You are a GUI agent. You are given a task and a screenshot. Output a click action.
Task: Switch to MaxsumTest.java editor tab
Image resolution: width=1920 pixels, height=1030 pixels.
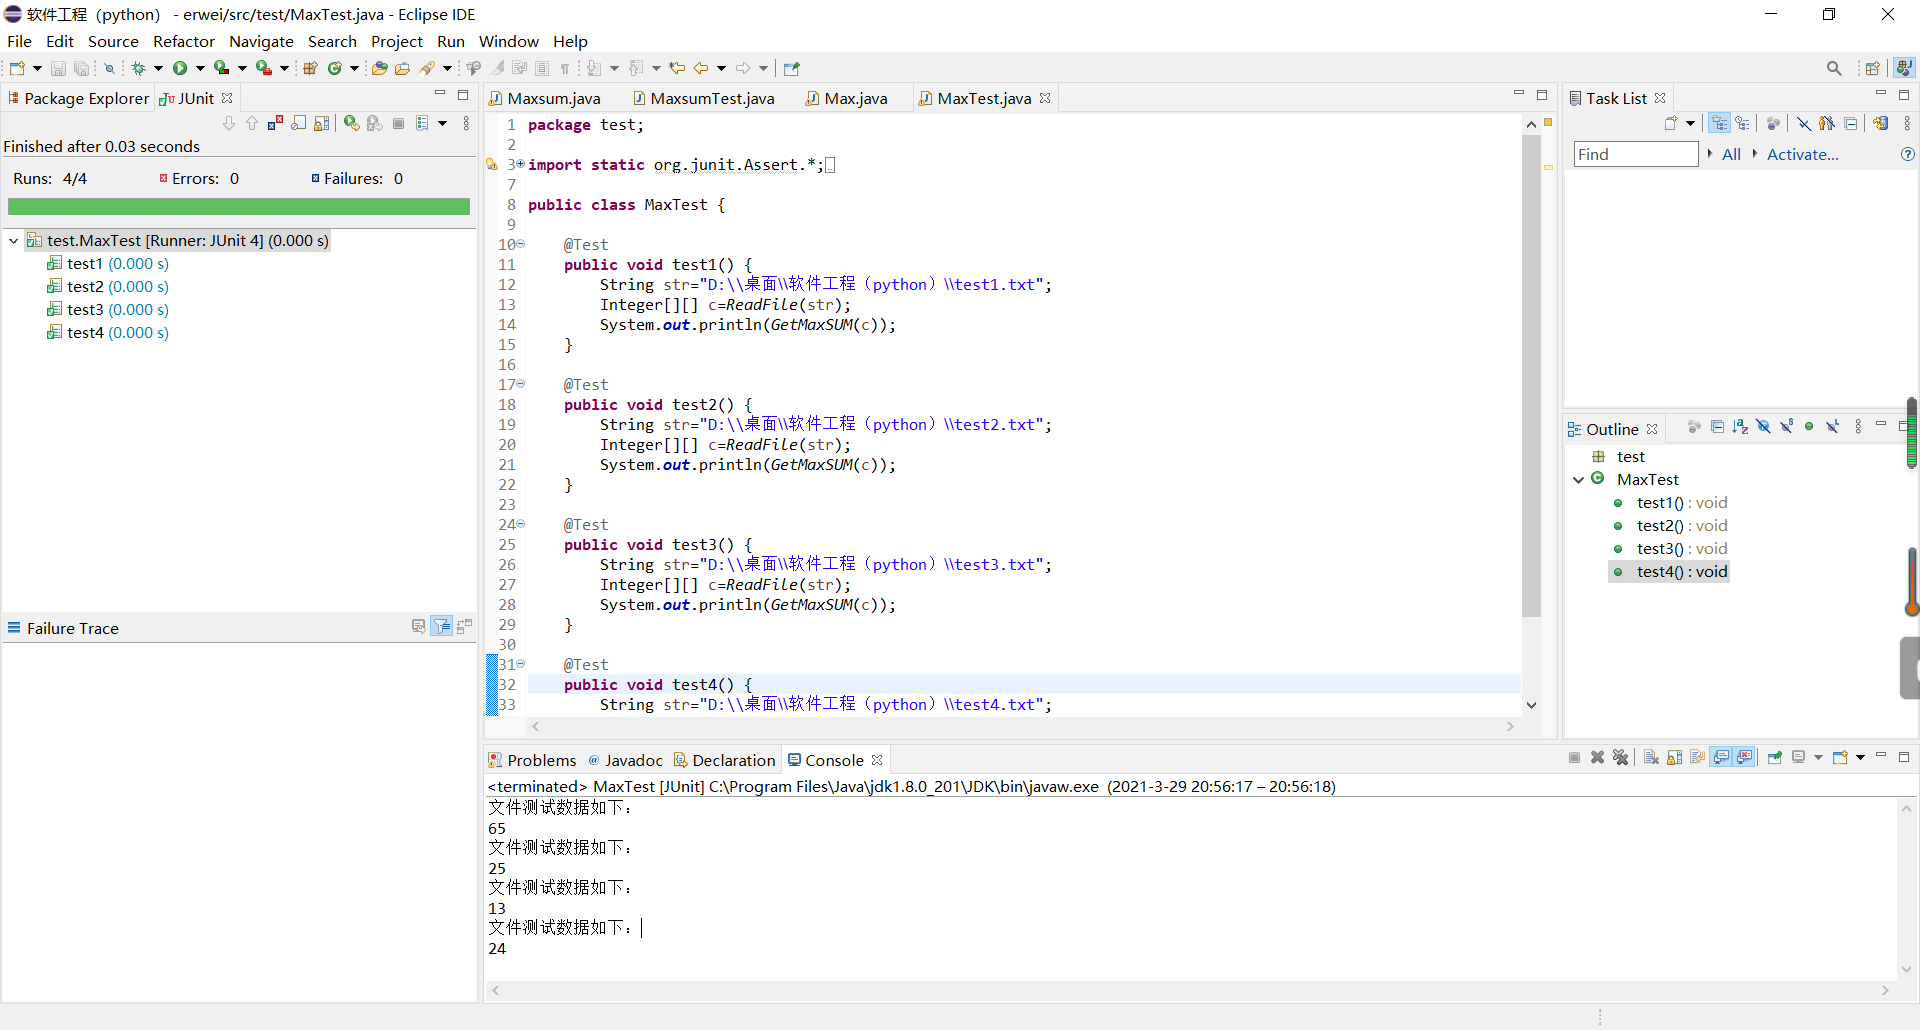pyautogui.click(x=704, y=98)
